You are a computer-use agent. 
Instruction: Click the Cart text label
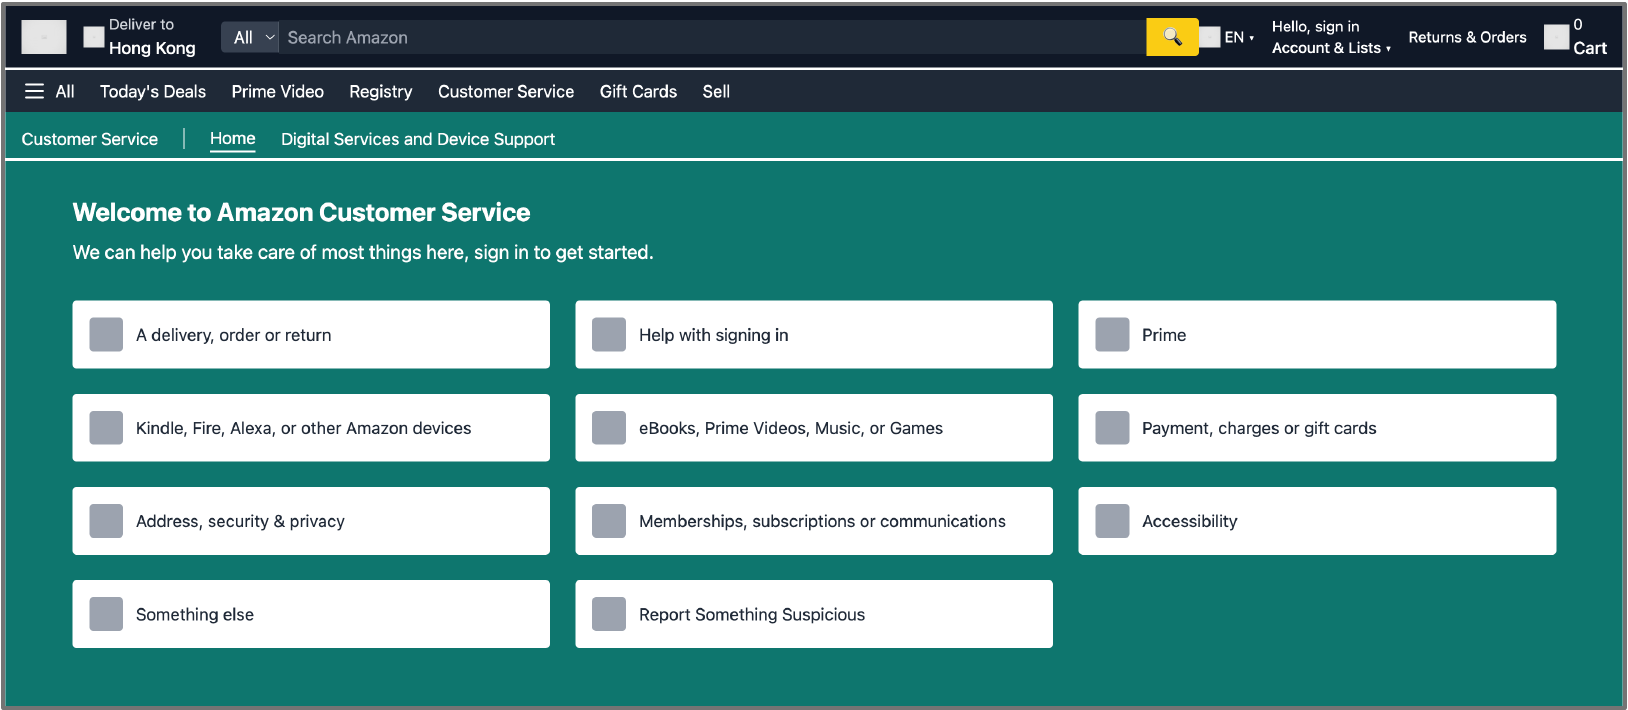(x=1590, y=48)
